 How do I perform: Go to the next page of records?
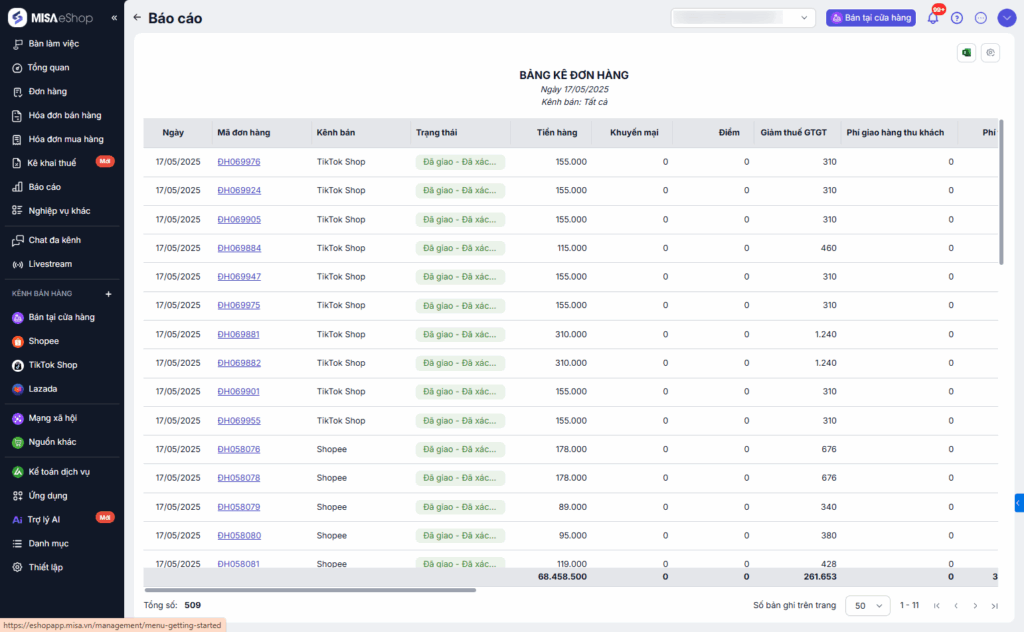point(975,605)
